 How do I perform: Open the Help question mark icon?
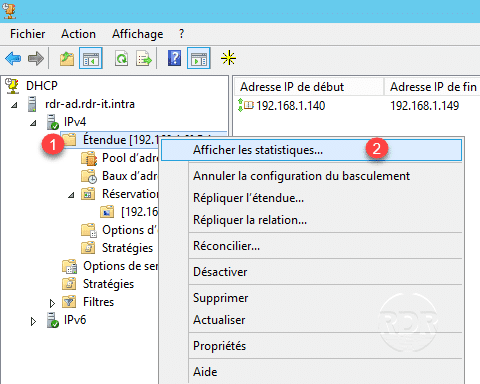click(x=174, y=58)
